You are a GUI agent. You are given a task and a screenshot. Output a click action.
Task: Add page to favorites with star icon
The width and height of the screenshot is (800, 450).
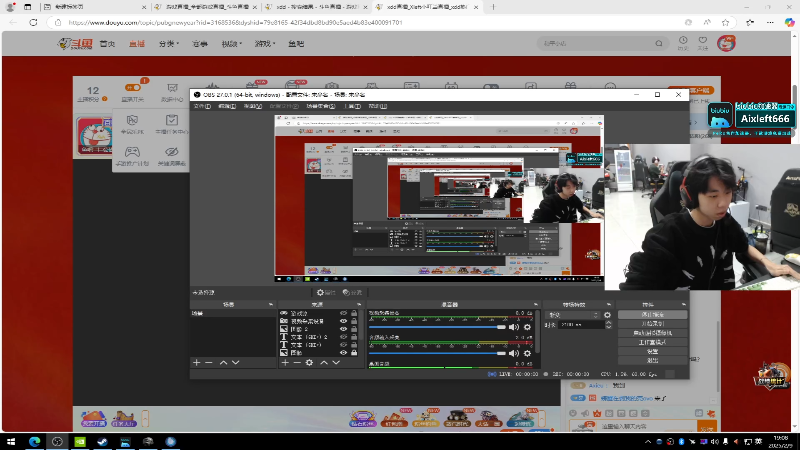(x=725, y=22)
